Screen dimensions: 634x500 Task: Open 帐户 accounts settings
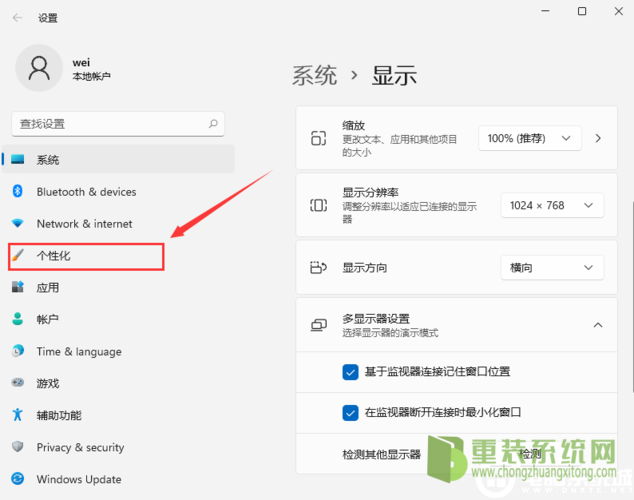tap(118, 319)
